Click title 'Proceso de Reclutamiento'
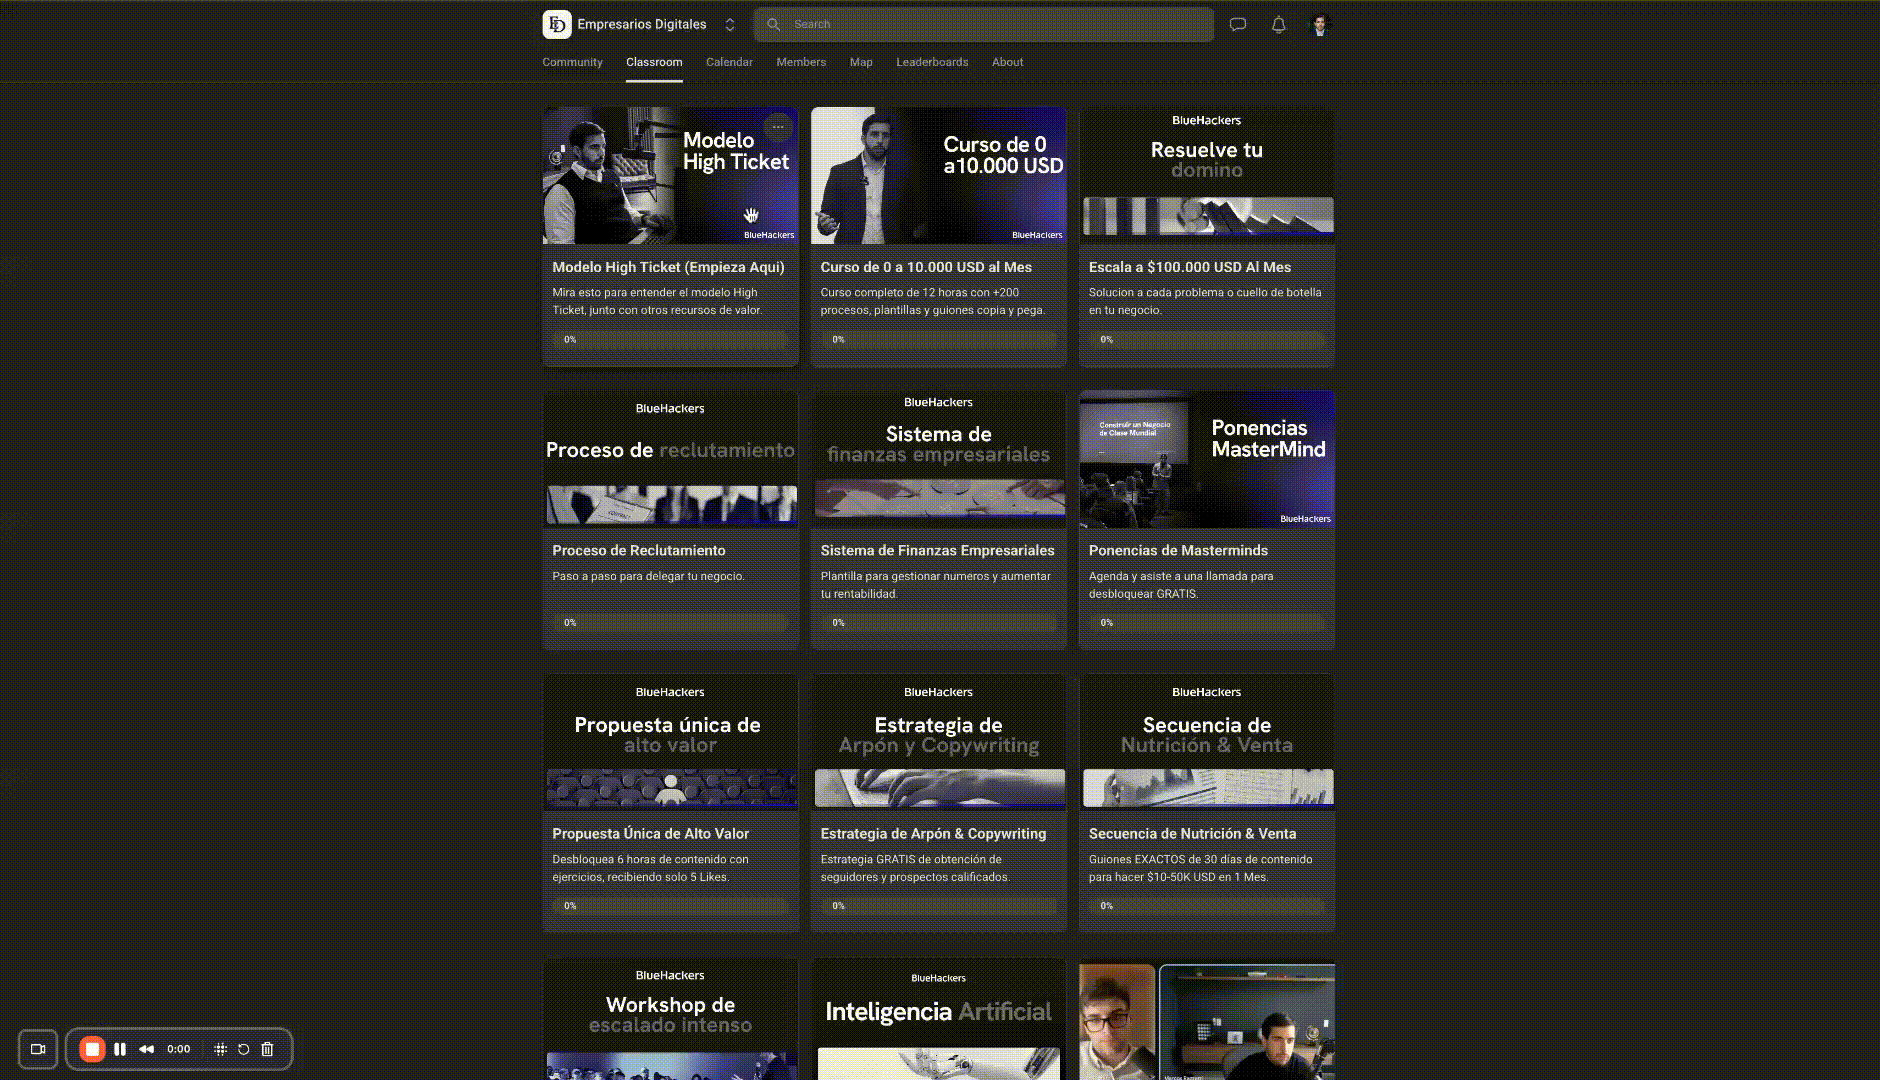Screen dimensions: 1880x1080 [x=639, y=550]
